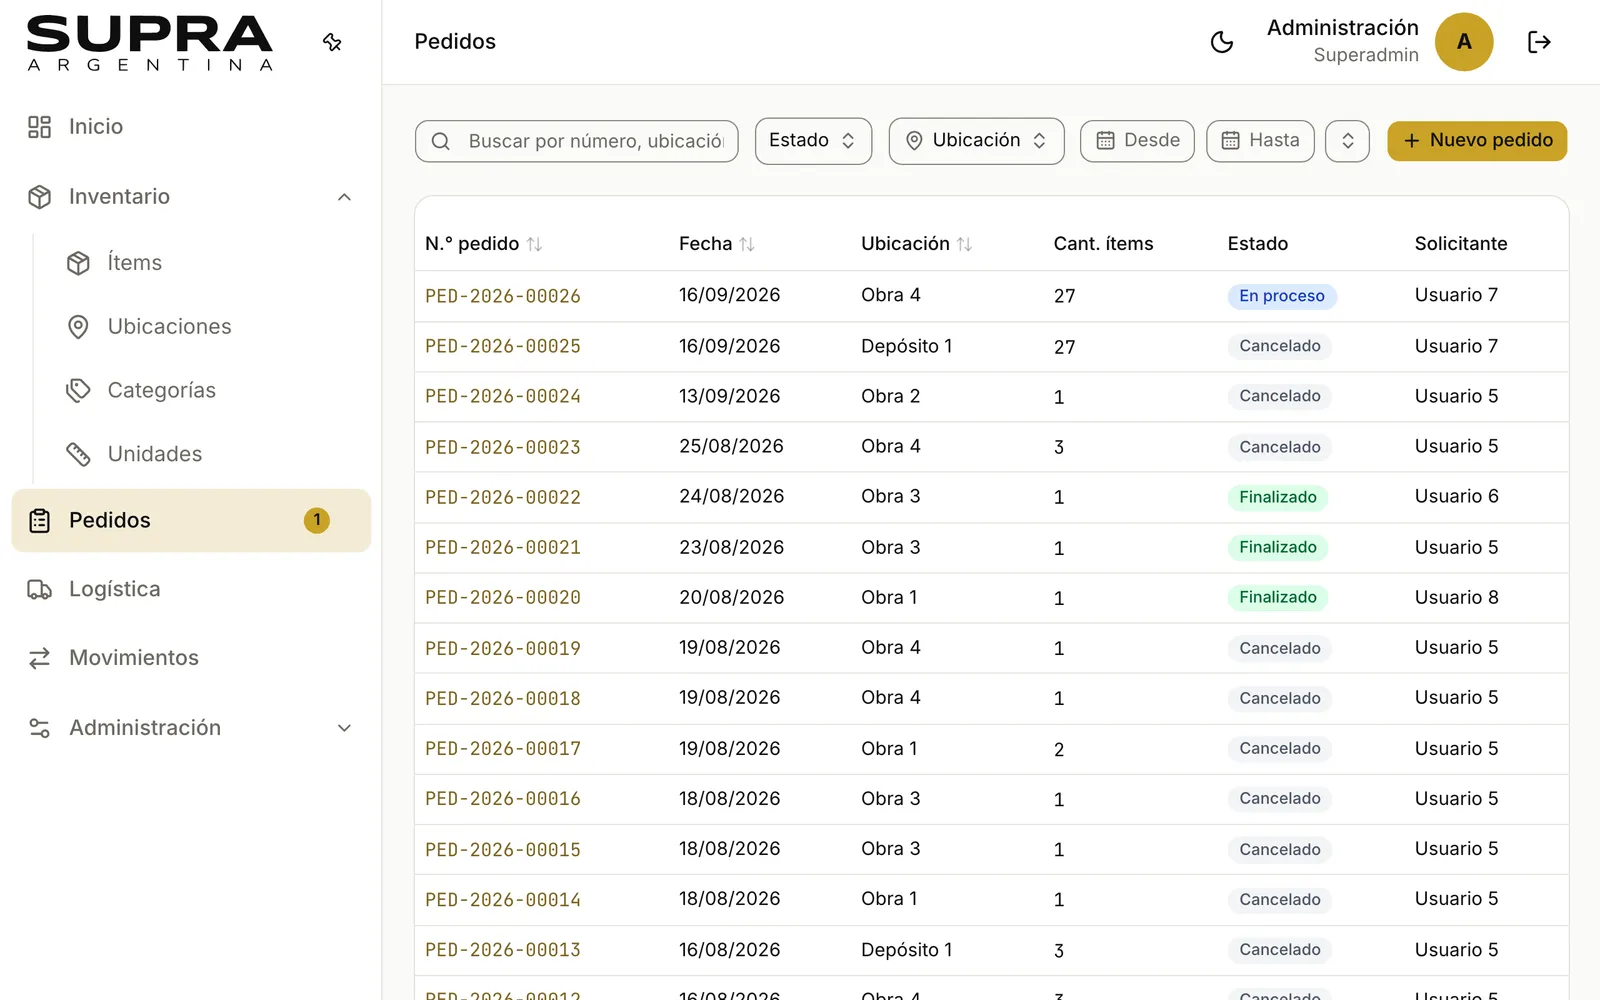Open Ubicaciones menu entry
The height and width of the screenshot is (1000, 1600).
coord(170,327)
